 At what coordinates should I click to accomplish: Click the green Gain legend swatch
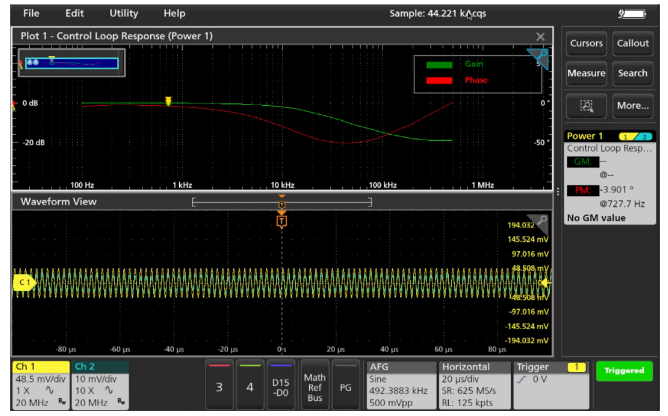tap(439, 65)
